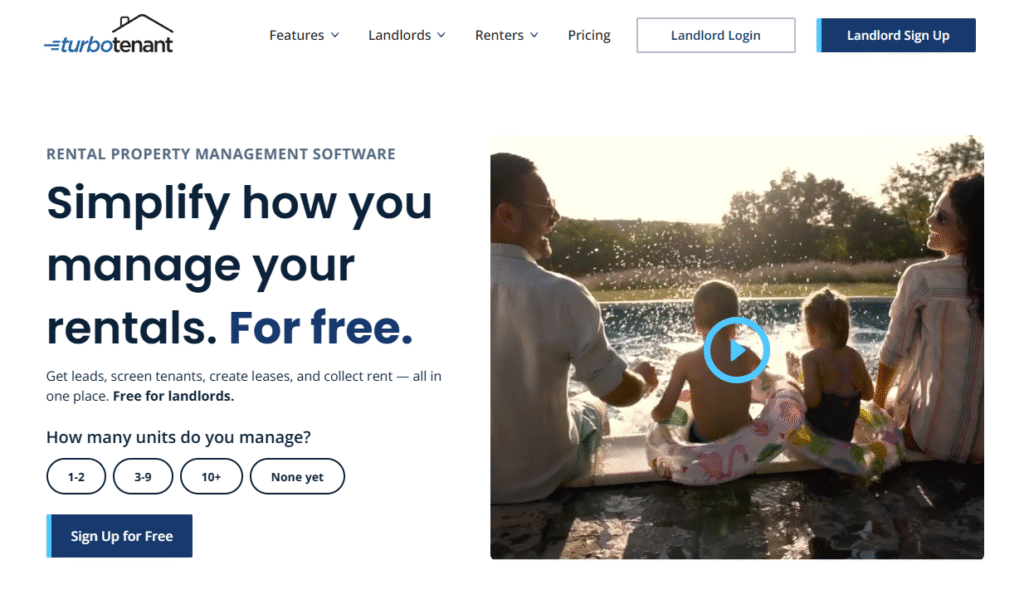Expand the Landlords chevron arrow
This screenshot has width=1024, height=599.
tap(441, 35)
